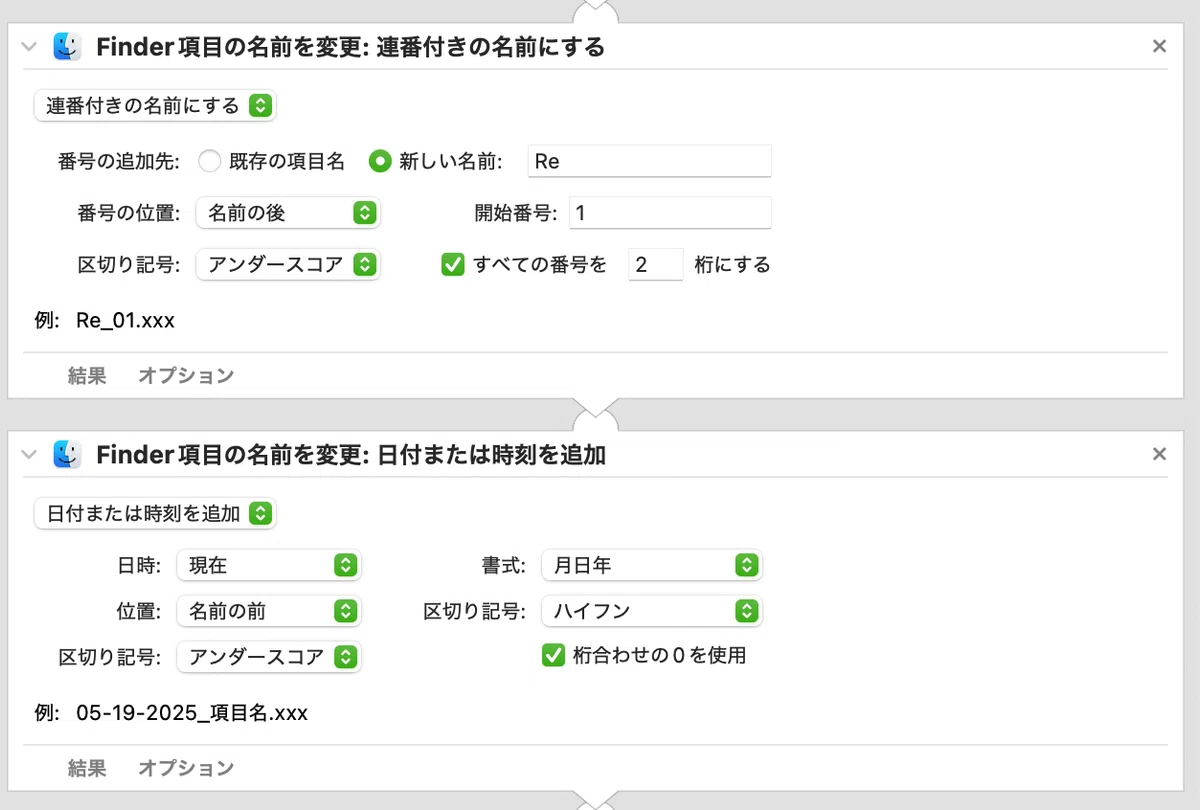Click the Finder icon of the 日付または時刻を追加 action
1200x810 pixels.
(x=68, y=454)
